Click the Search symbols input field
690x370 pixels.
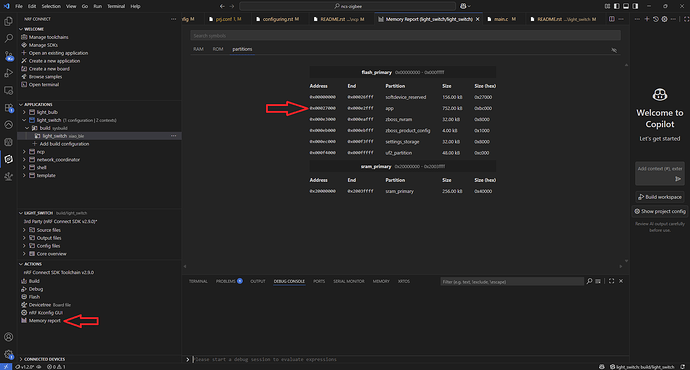tap(405, 36)
